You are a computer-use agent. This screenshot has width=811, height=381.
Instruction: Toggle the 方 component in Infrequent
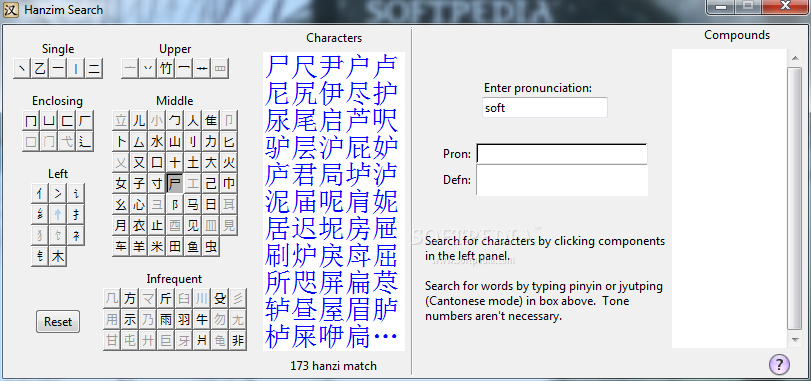(130, 299)
